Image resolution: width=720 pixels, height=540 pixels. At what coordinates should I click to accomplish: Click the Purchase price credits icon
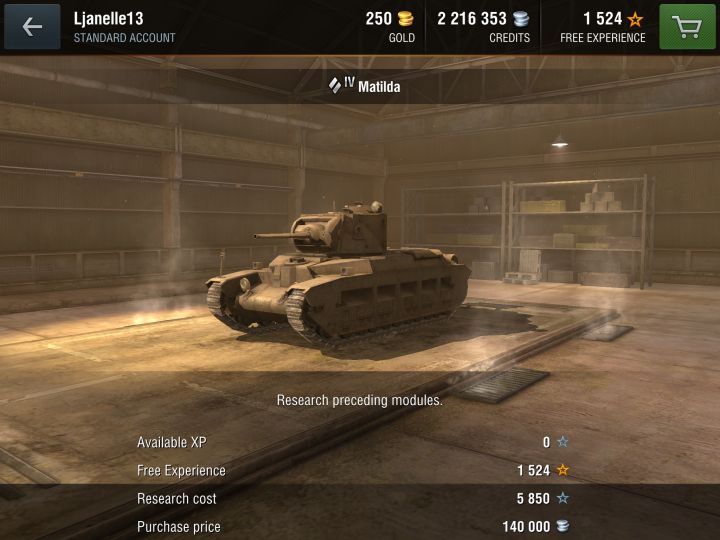[562, 526]
